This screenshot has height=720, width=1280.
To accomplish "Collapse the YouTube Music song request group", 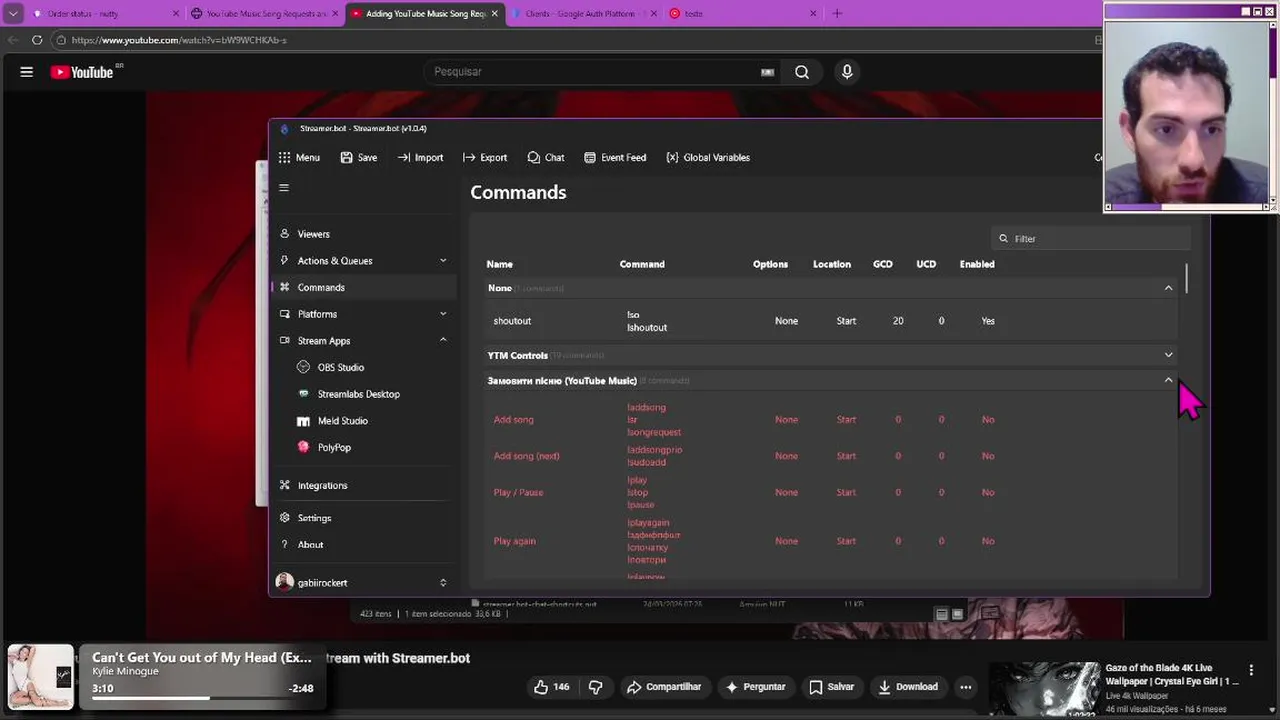I will [1168, 381].
